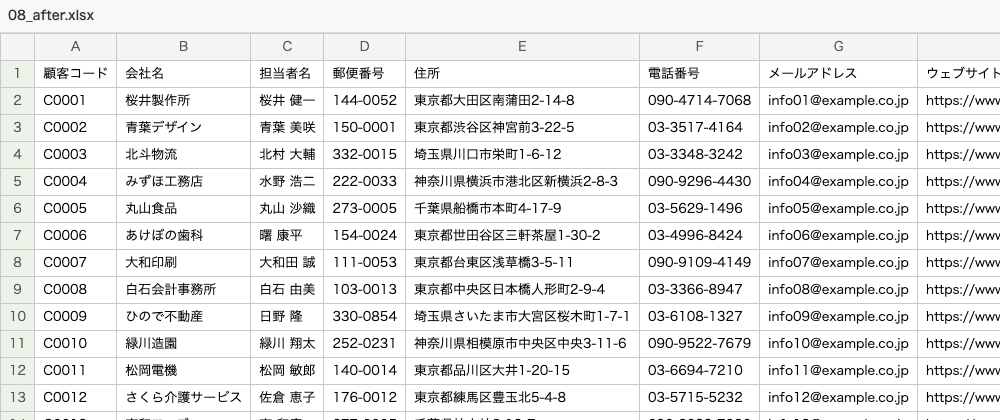This screenshot has width=1000, height=420.
Task: Select column D header
Action: (x=364, y=47)
